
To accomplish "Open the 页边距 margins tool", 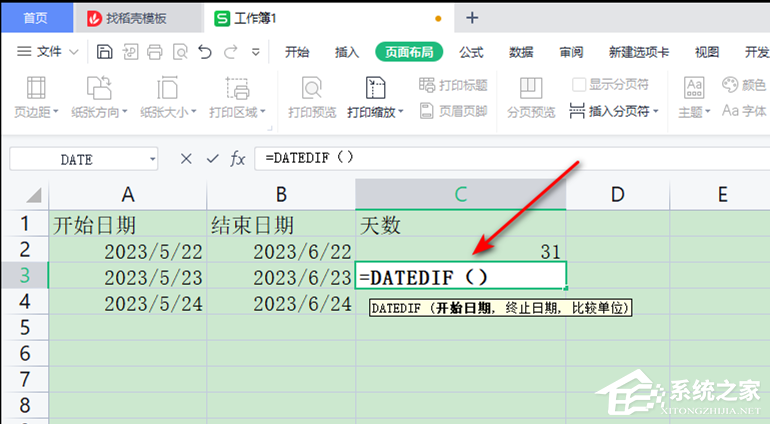I will pyautogui.click(x=36, y=98).
